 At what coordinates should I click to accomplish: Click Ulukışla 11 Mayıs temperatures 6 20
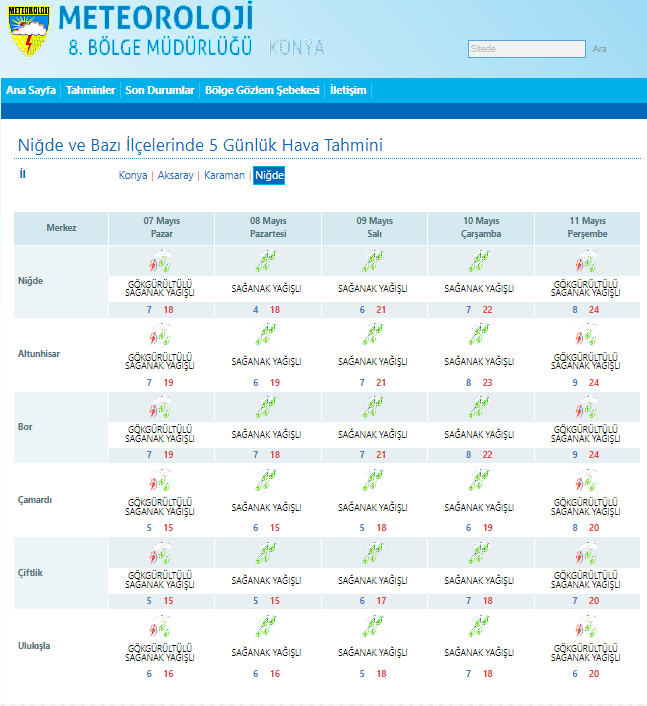click(586, 674)
